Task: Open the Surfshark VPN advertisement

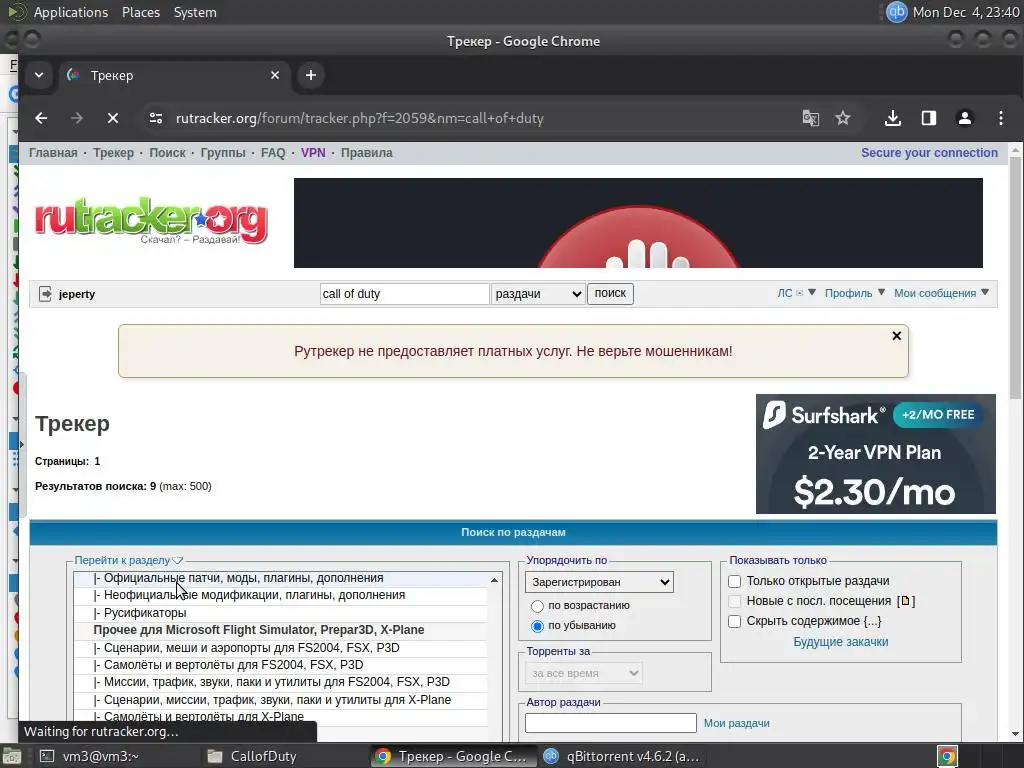Action: click(x=876, y=454)
